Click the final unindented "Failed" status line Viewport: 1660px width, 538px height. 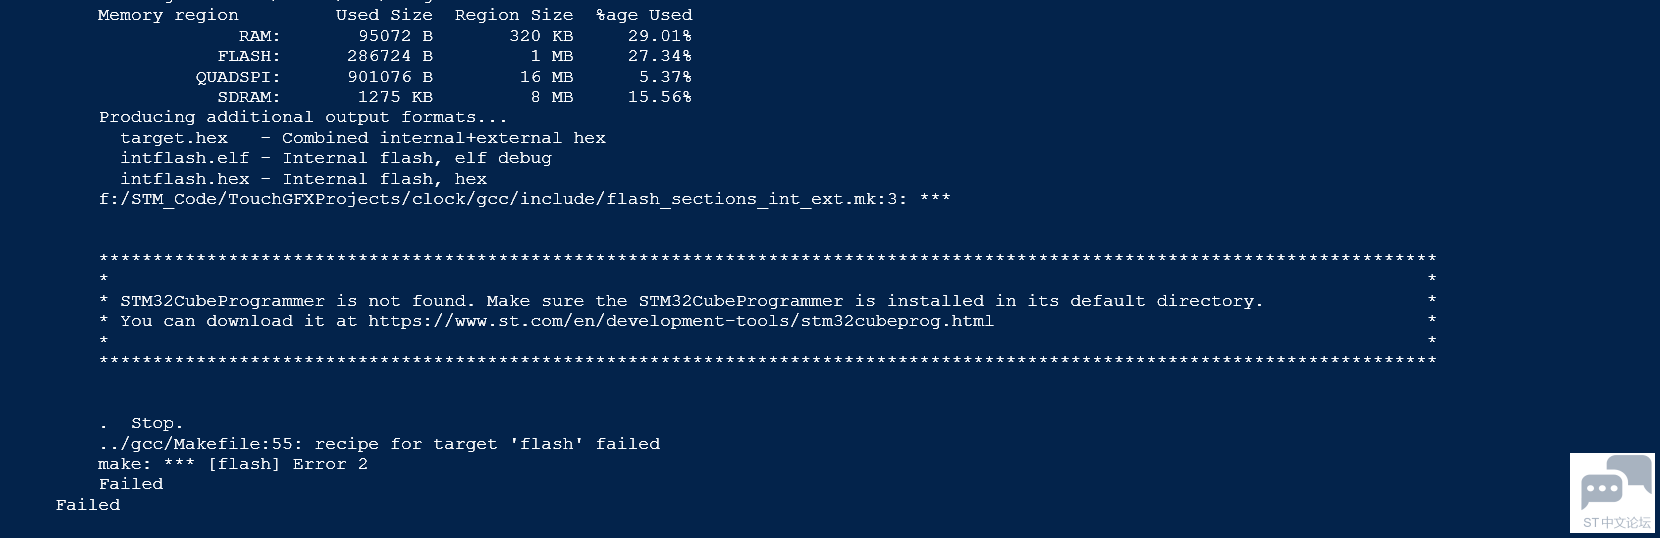[x=88, y=505]
